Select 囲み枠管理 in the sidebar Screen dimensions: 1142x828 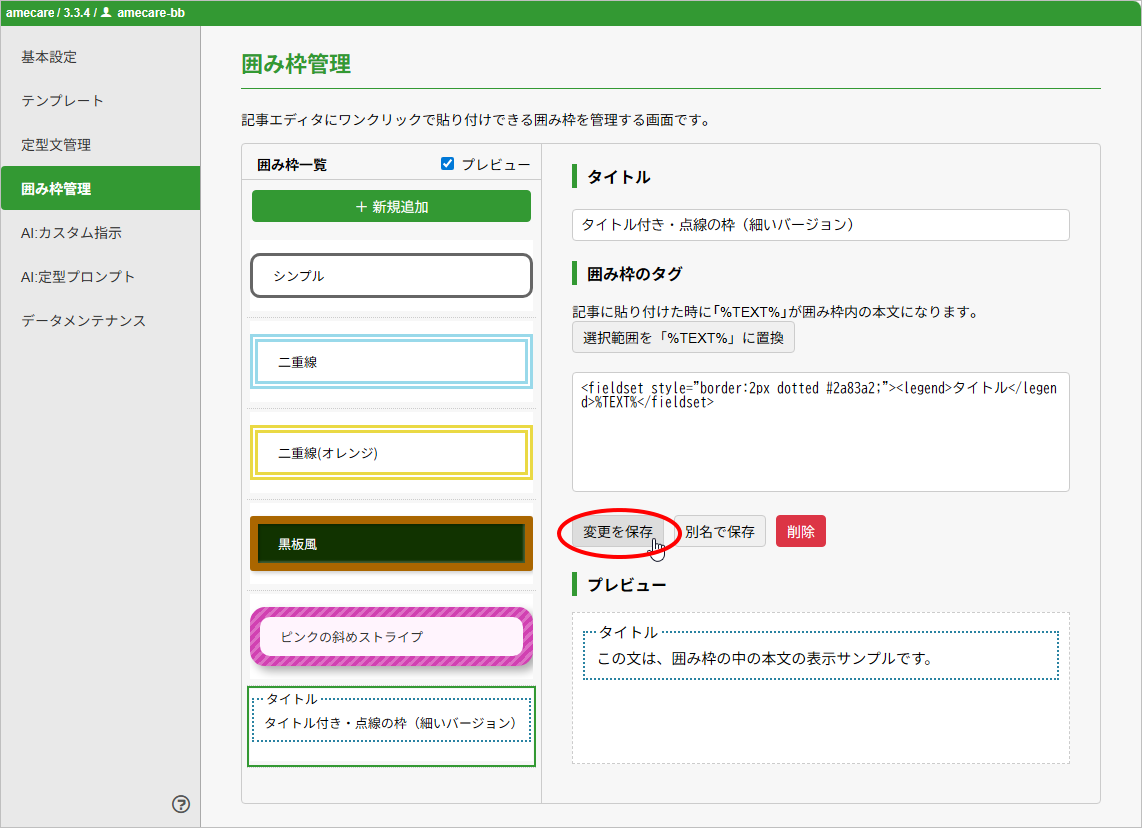[56, 189]
